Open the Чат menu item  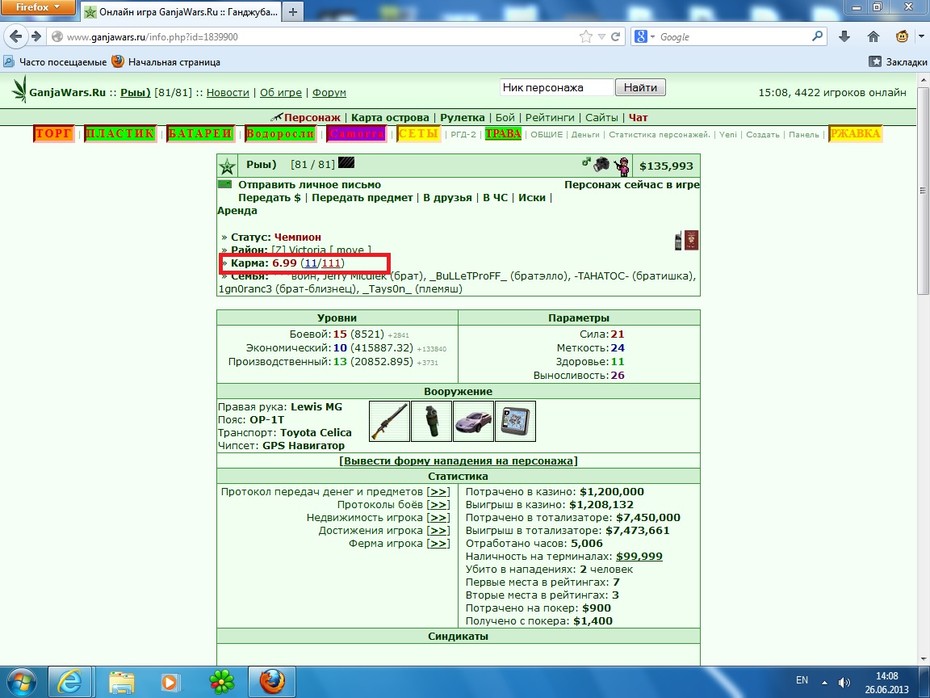pos(638,117)
